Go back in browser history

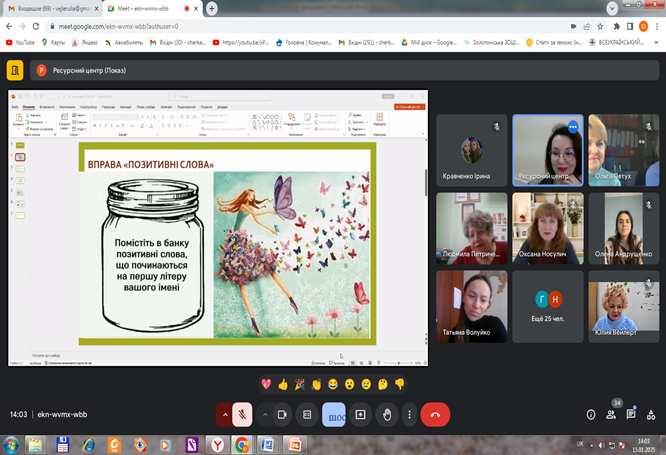[9, 26]
